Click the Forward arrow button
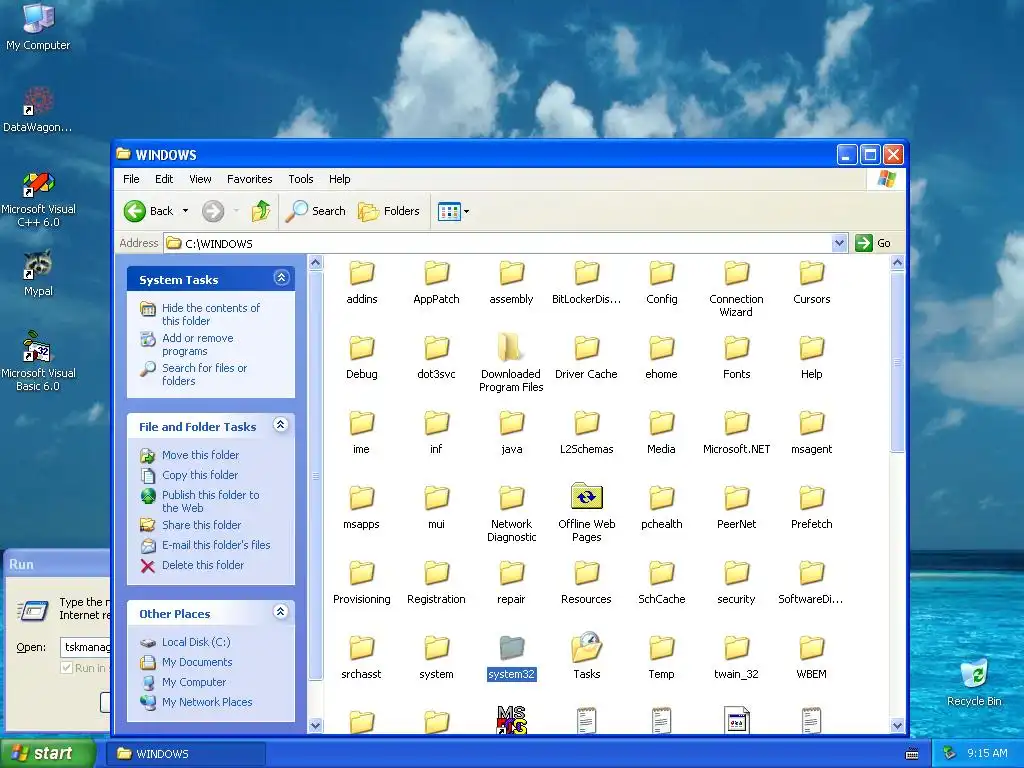Screen dimensions: 1024x768 coord(213,211)
